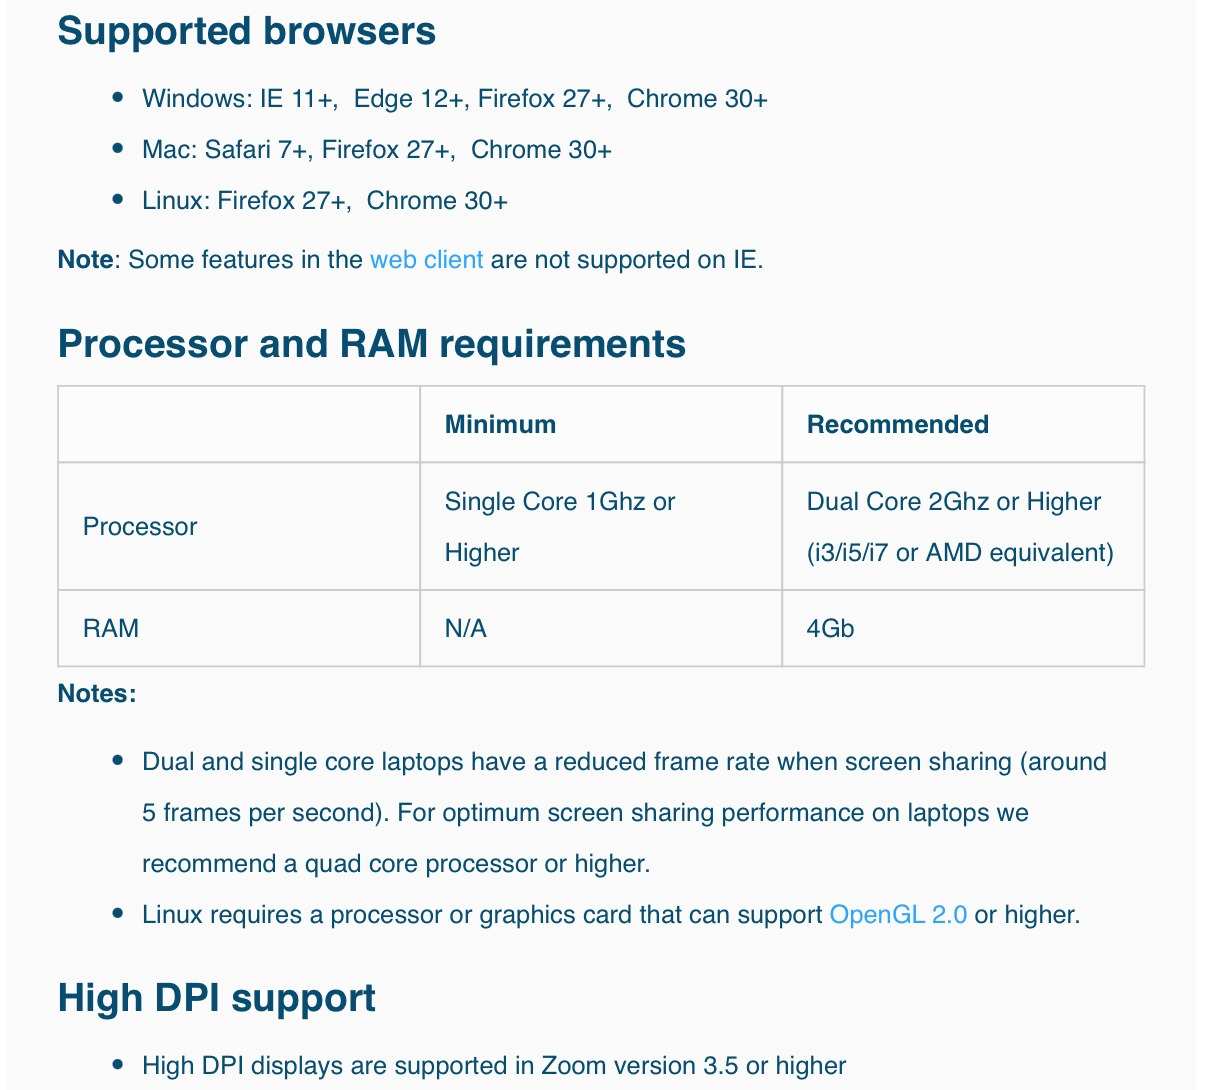Click the Supported browsers heading
Viewport: 1216px width, 1090px height.
pyautogui.click(x=247, y=31)
